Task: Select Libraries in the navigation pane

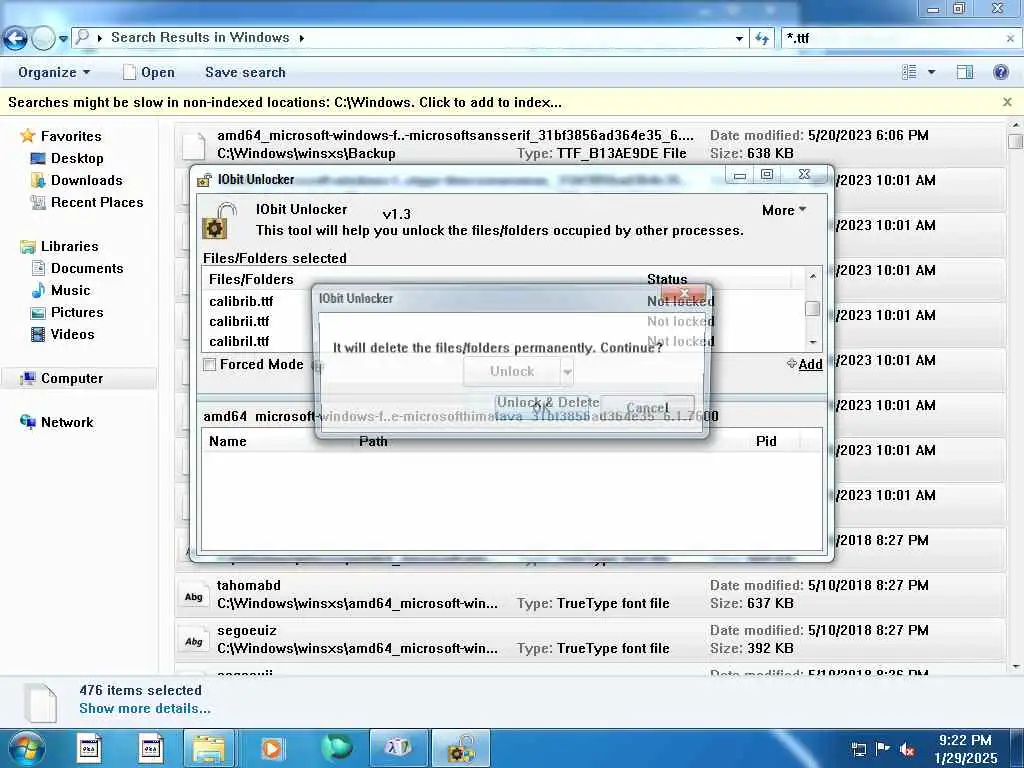Action: [x=69, y=246]
